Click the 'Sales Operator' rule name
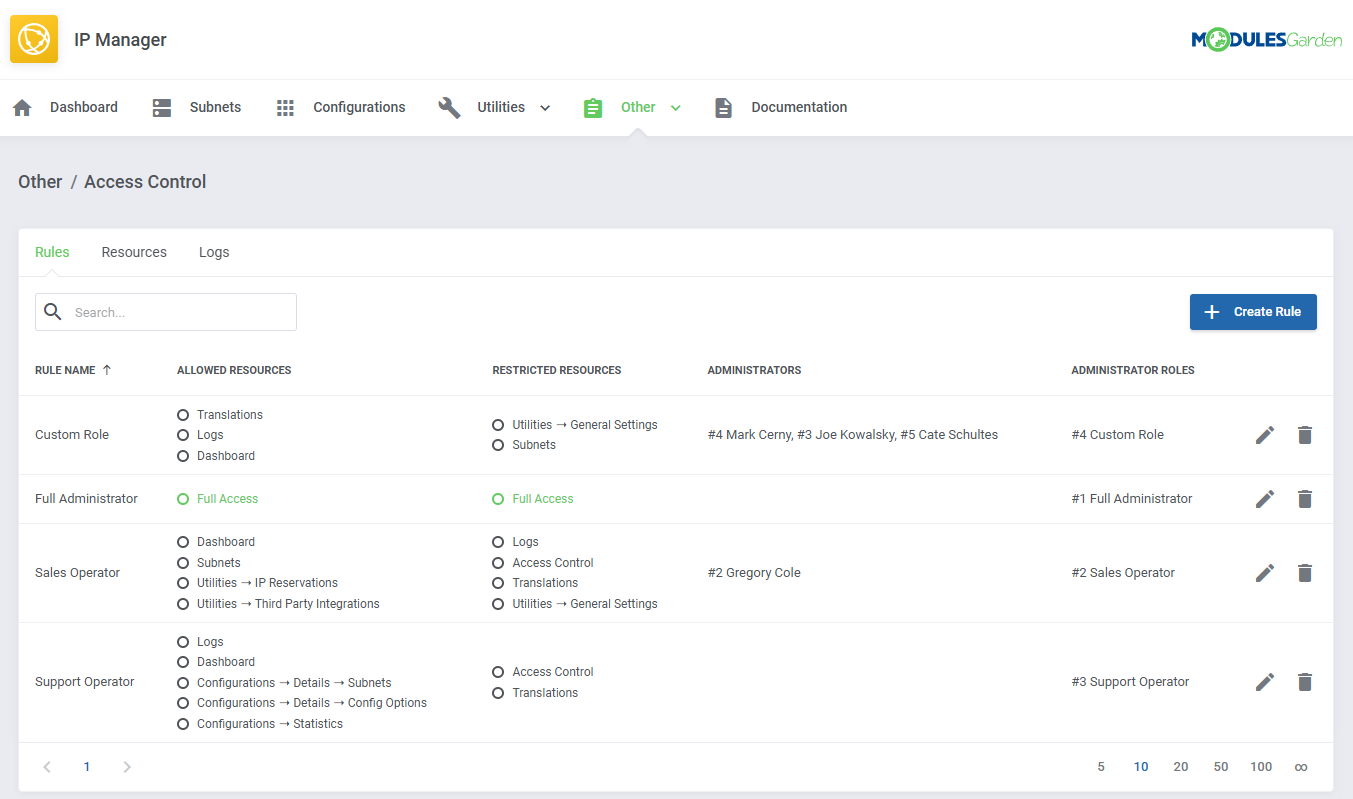Viewport: 1353px width, 799px height. [77, 573]
